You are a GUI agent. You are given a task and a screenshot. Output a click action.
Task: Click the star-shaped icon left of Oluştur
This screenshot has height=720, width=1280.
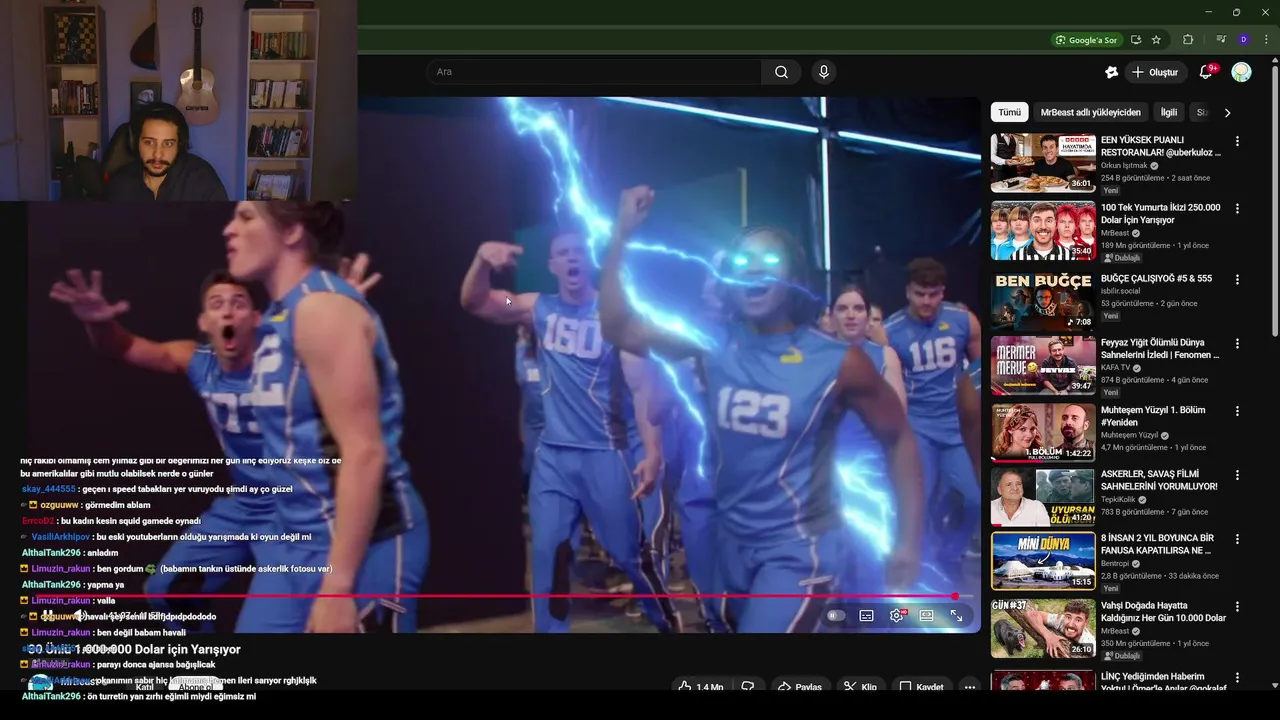pos(1111,72)
